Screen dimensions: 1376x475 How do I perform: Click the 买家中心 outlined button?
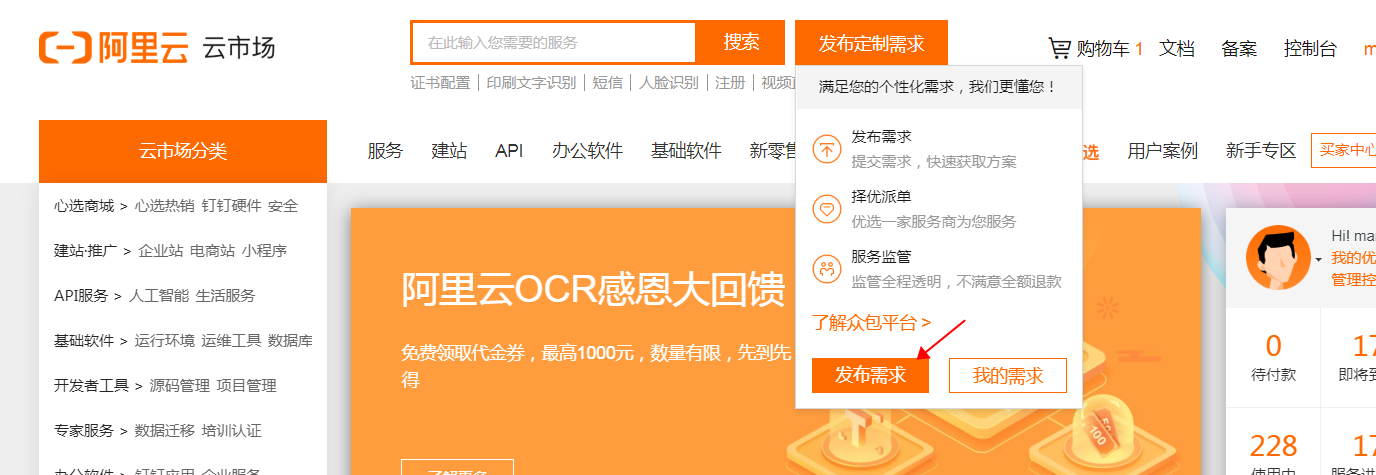coord(1344,151)
